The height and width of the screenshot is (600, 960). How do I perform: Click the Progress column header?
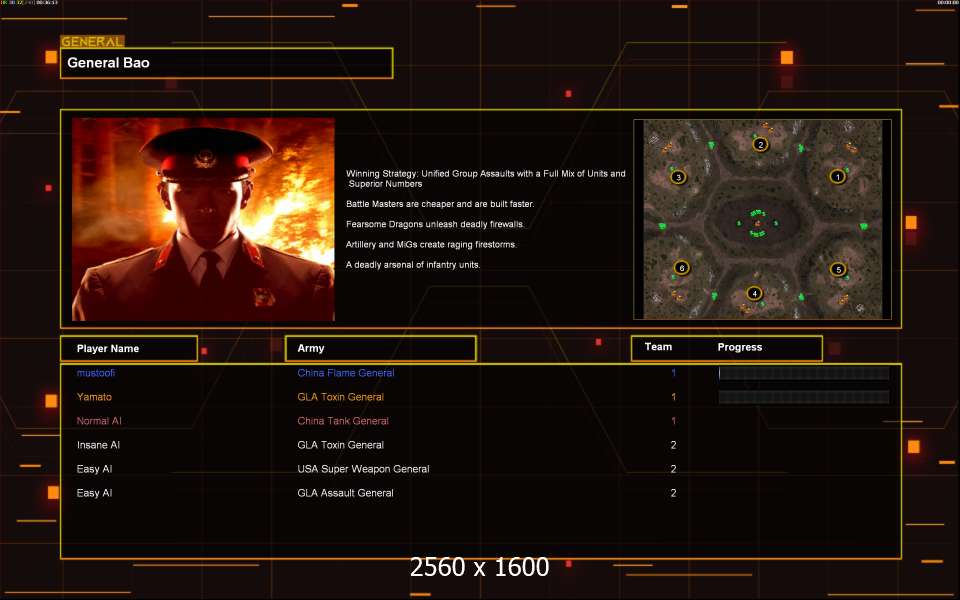point(740,347)
